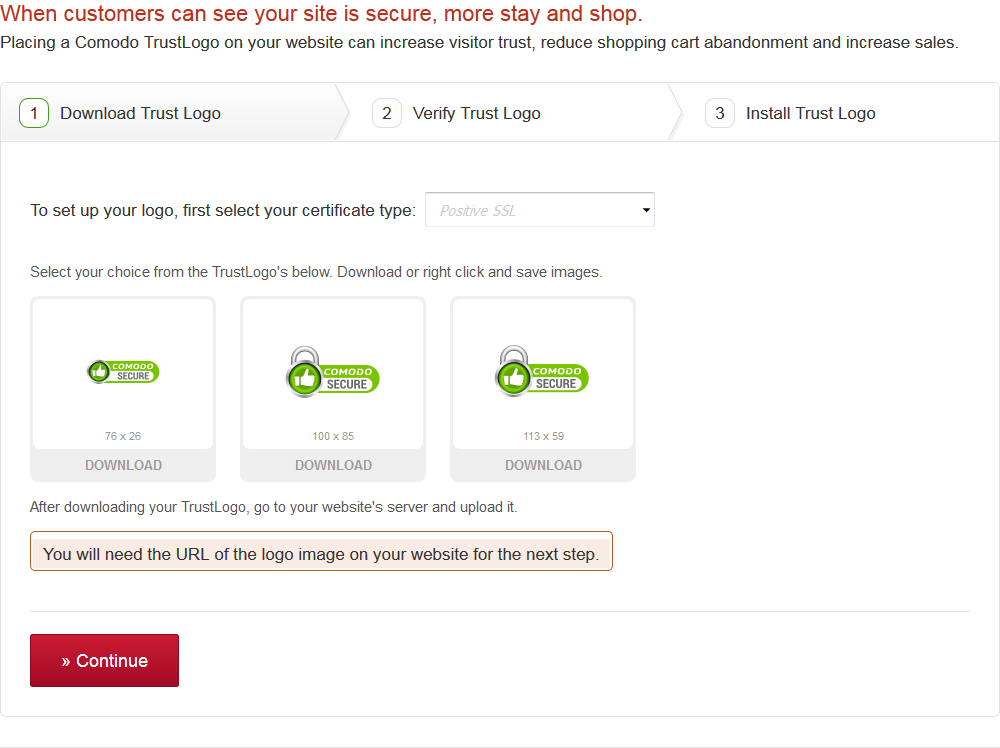Download the 76 x 26 TrustLogo
This screenshot has height=748, width=1000.
(123, 465)
